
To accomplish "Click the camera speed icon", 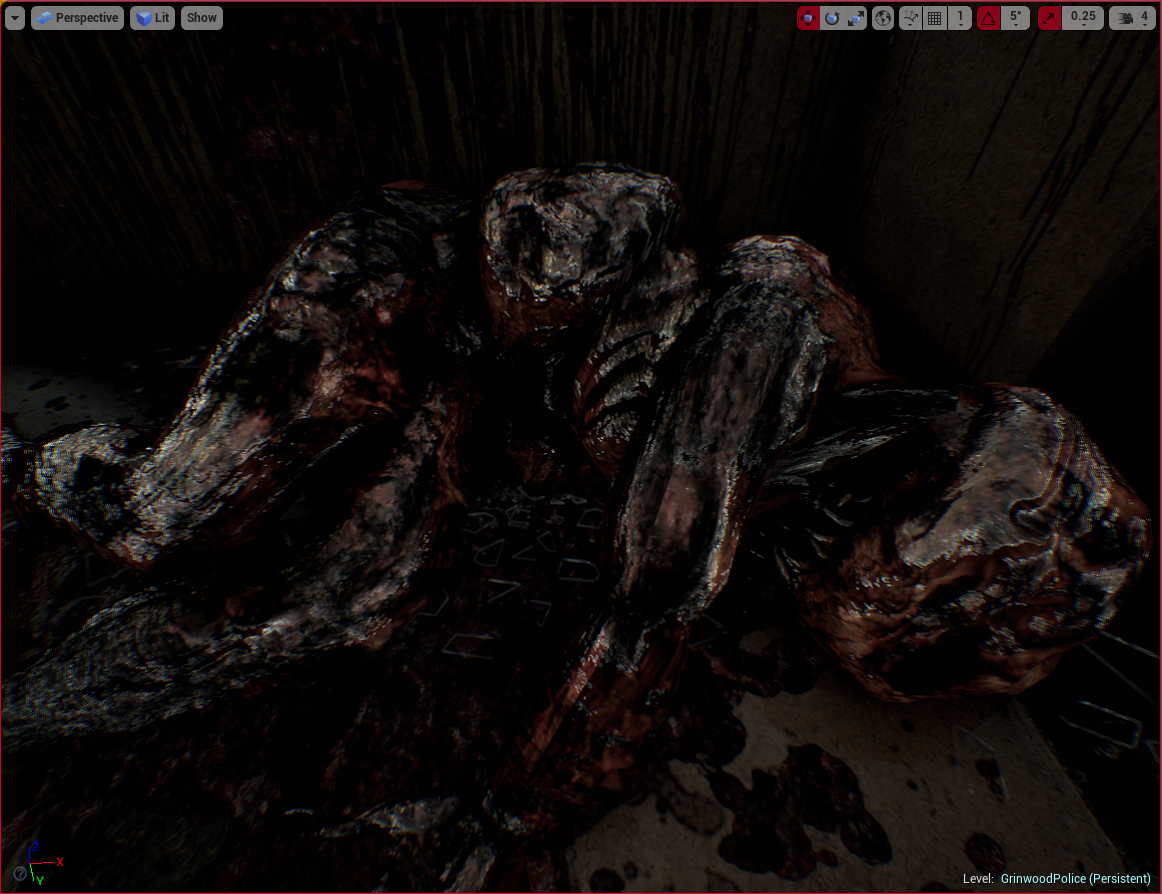I will coord(1125,18).
